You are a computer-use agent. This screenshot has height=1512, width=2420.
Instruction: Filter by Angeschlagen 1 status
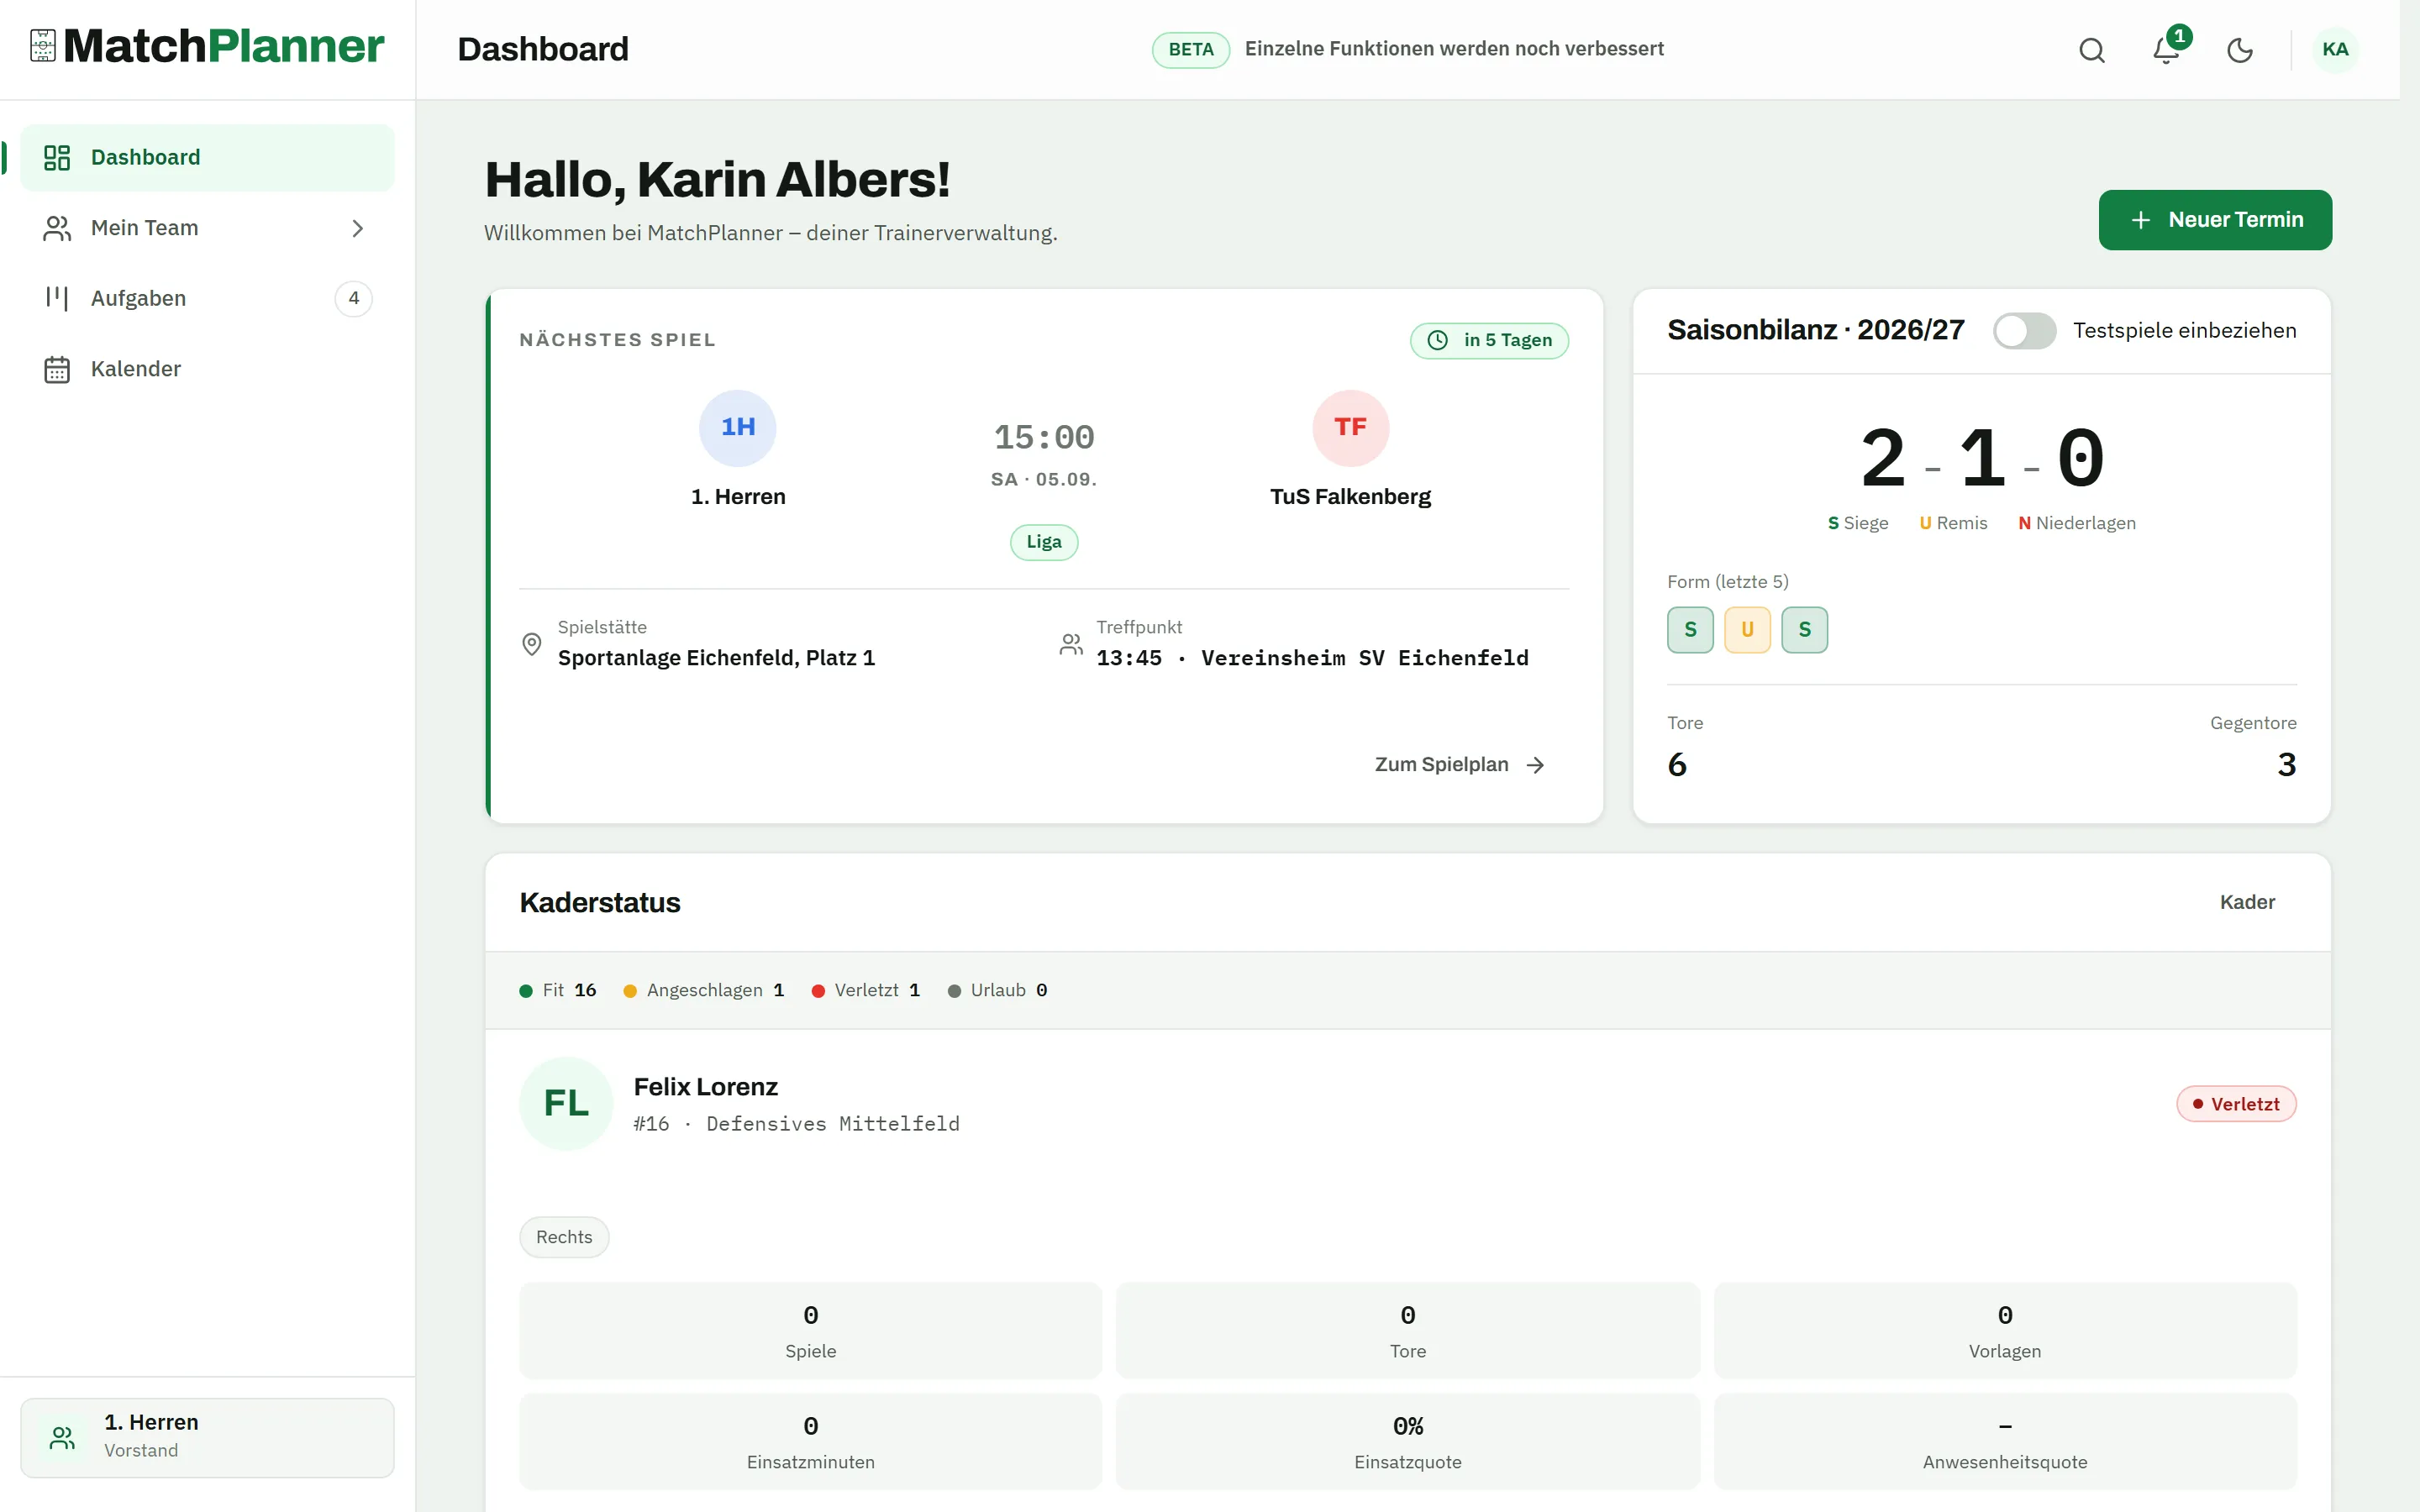click(704, 990)
